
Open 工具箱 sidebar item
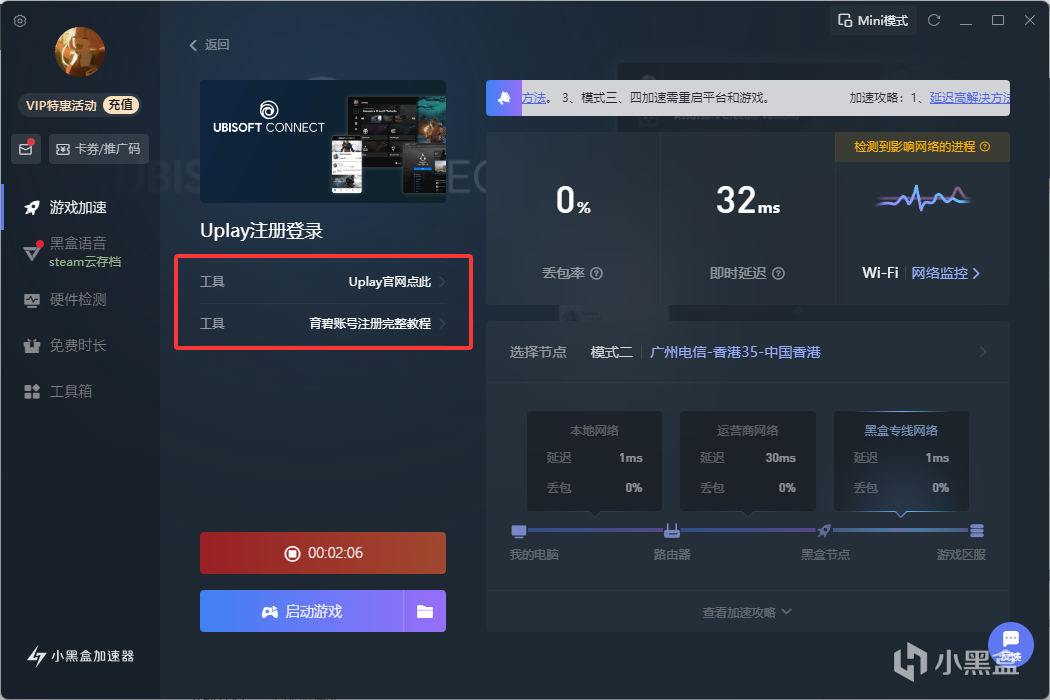pyautogui.click(x=58, y=391)
